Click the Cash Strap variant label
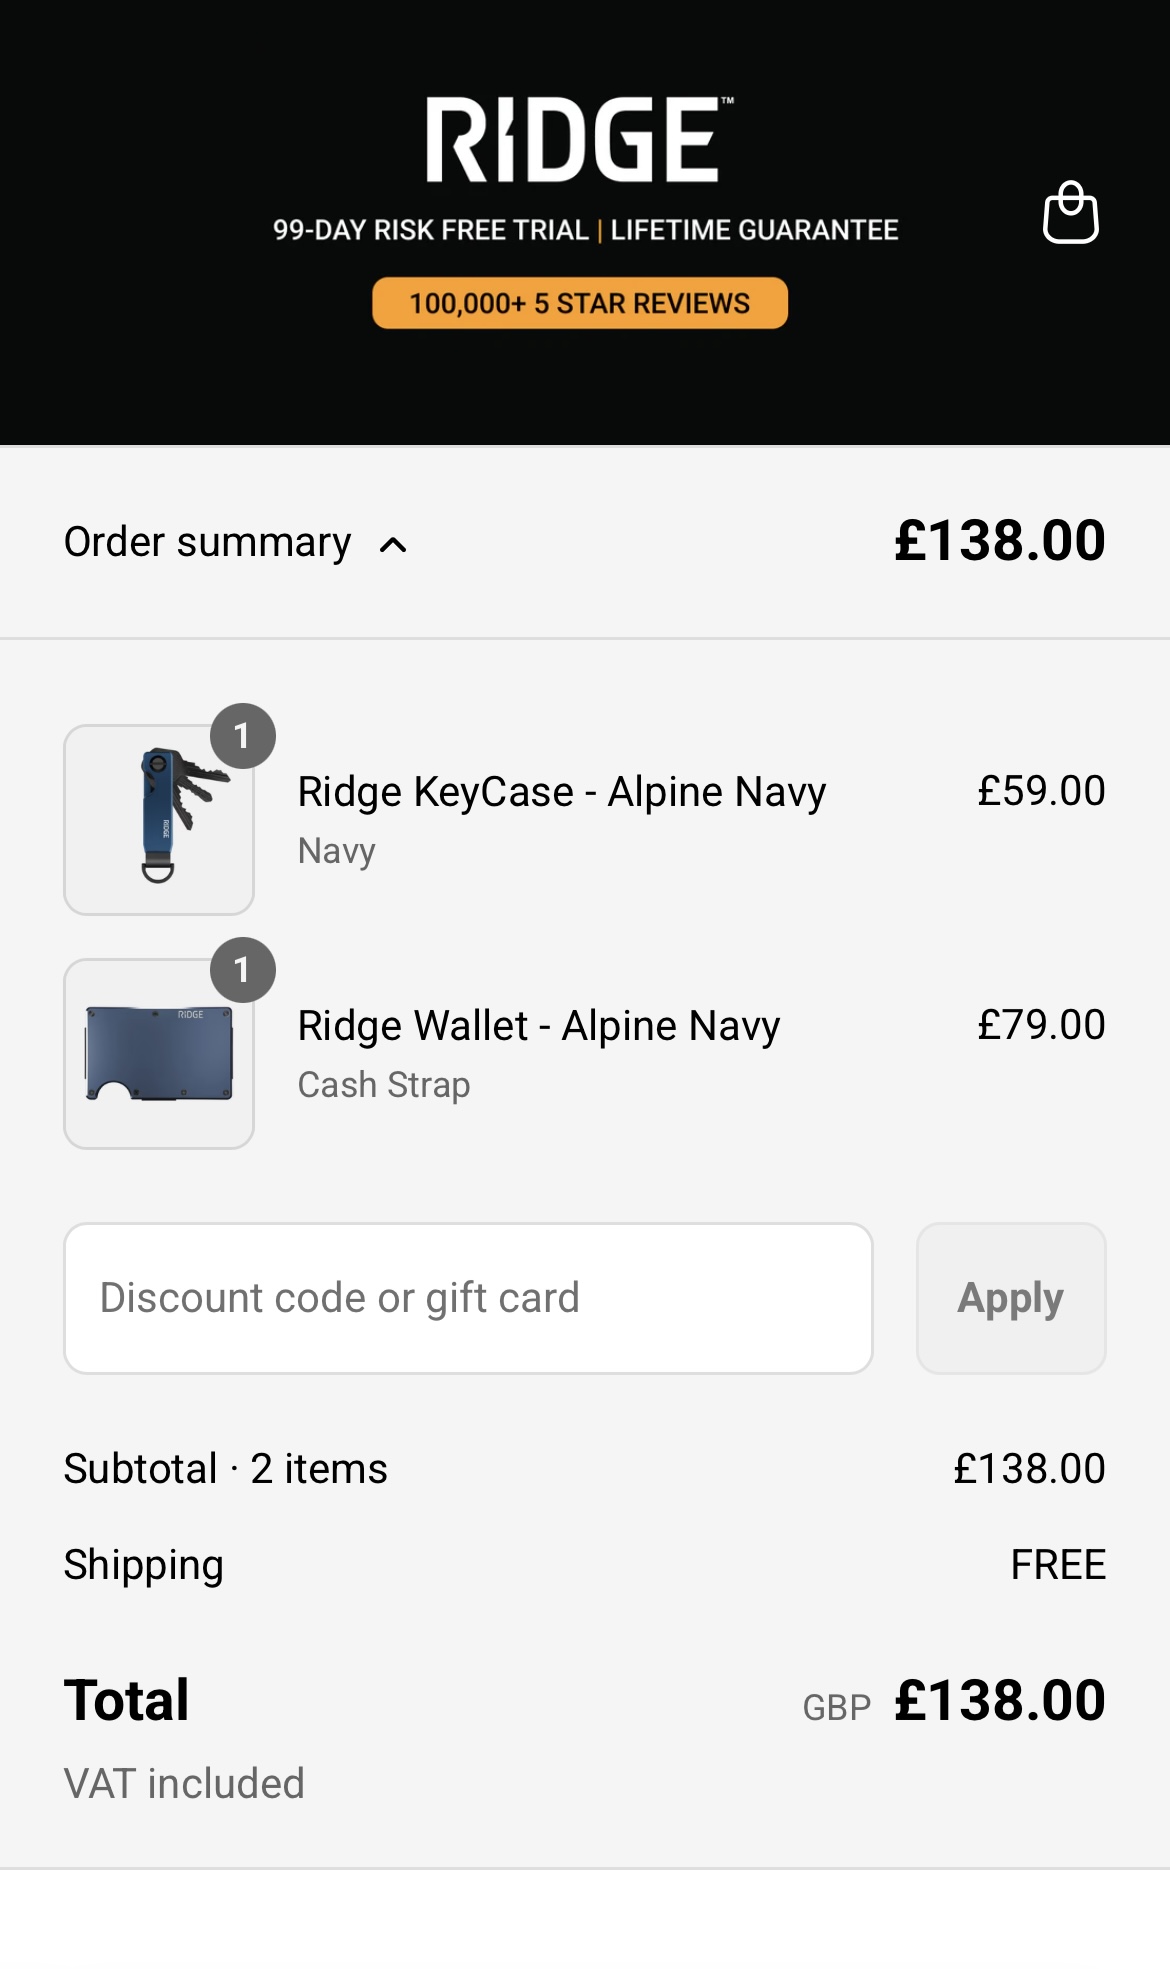The image size is (1170, 1969). point(384,1085)
